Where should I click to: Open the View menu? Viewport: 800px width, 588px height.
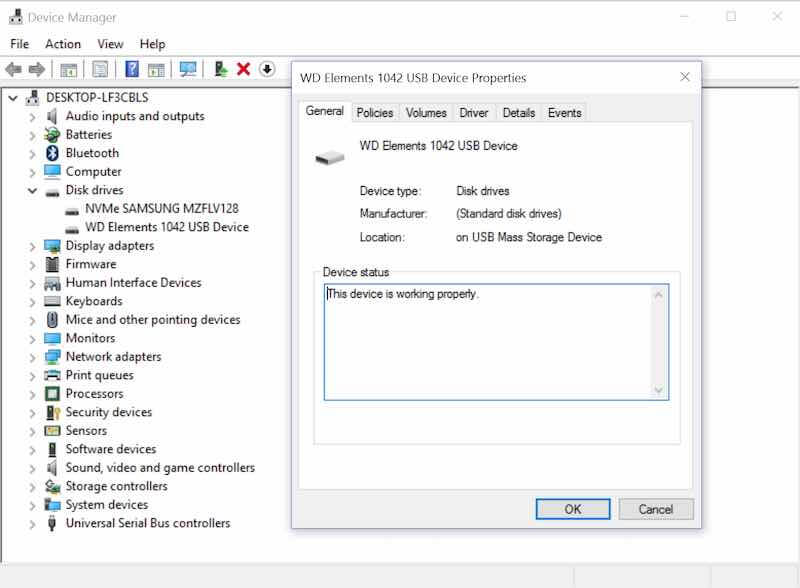click(x=110, y=44)
